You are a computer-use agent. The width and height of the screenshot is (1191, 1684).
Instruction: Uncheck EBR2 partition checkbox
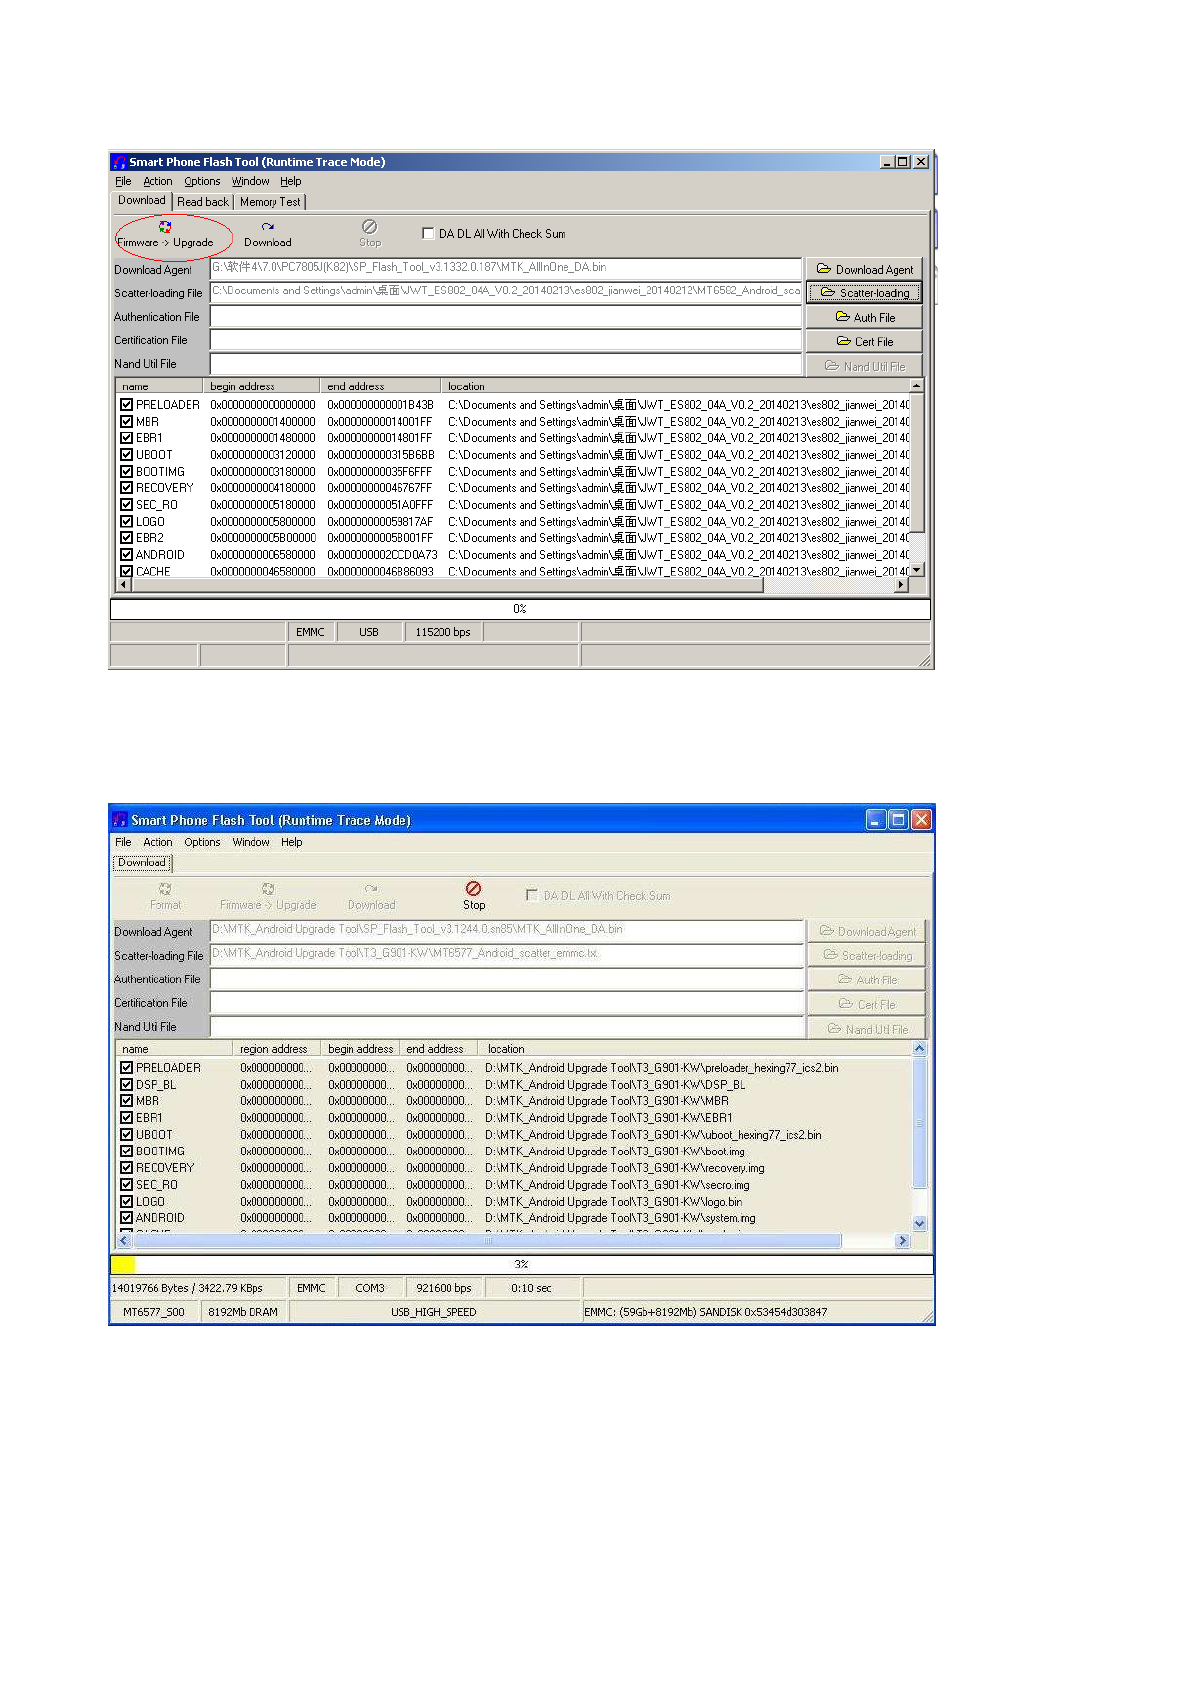click(x=126, y=538)
